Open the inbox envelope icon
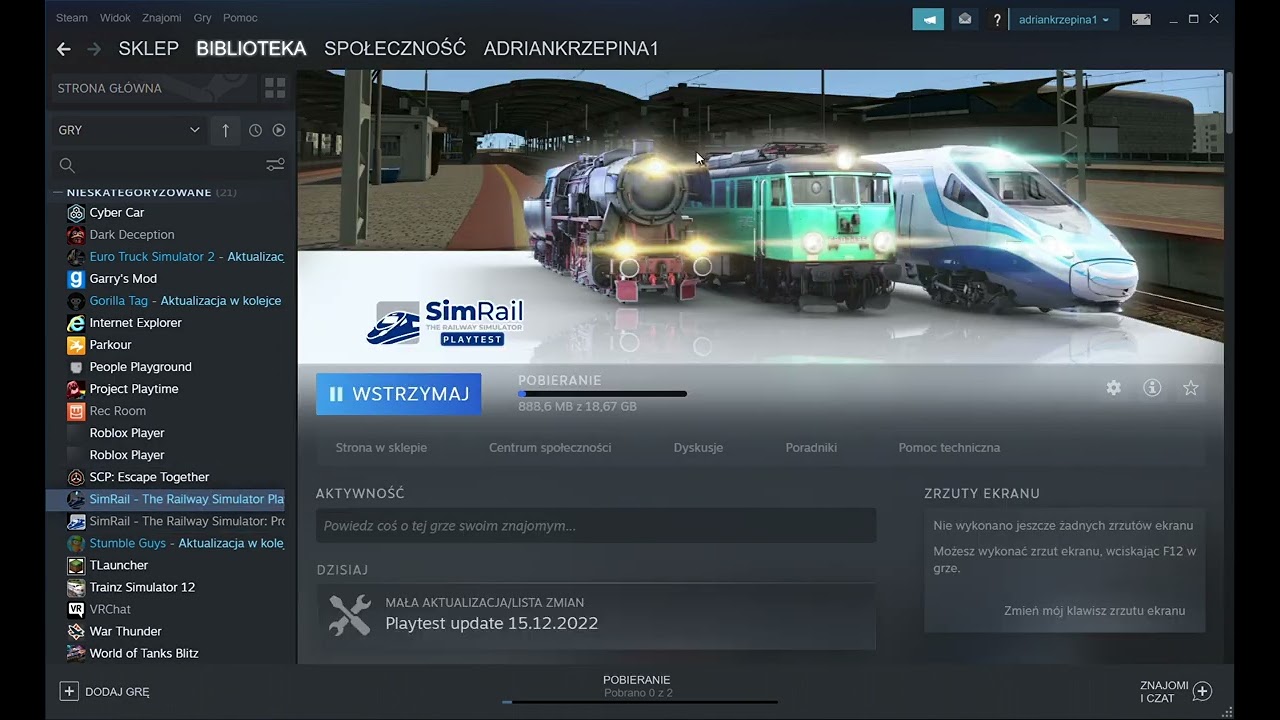 click(x=964, y=19)
